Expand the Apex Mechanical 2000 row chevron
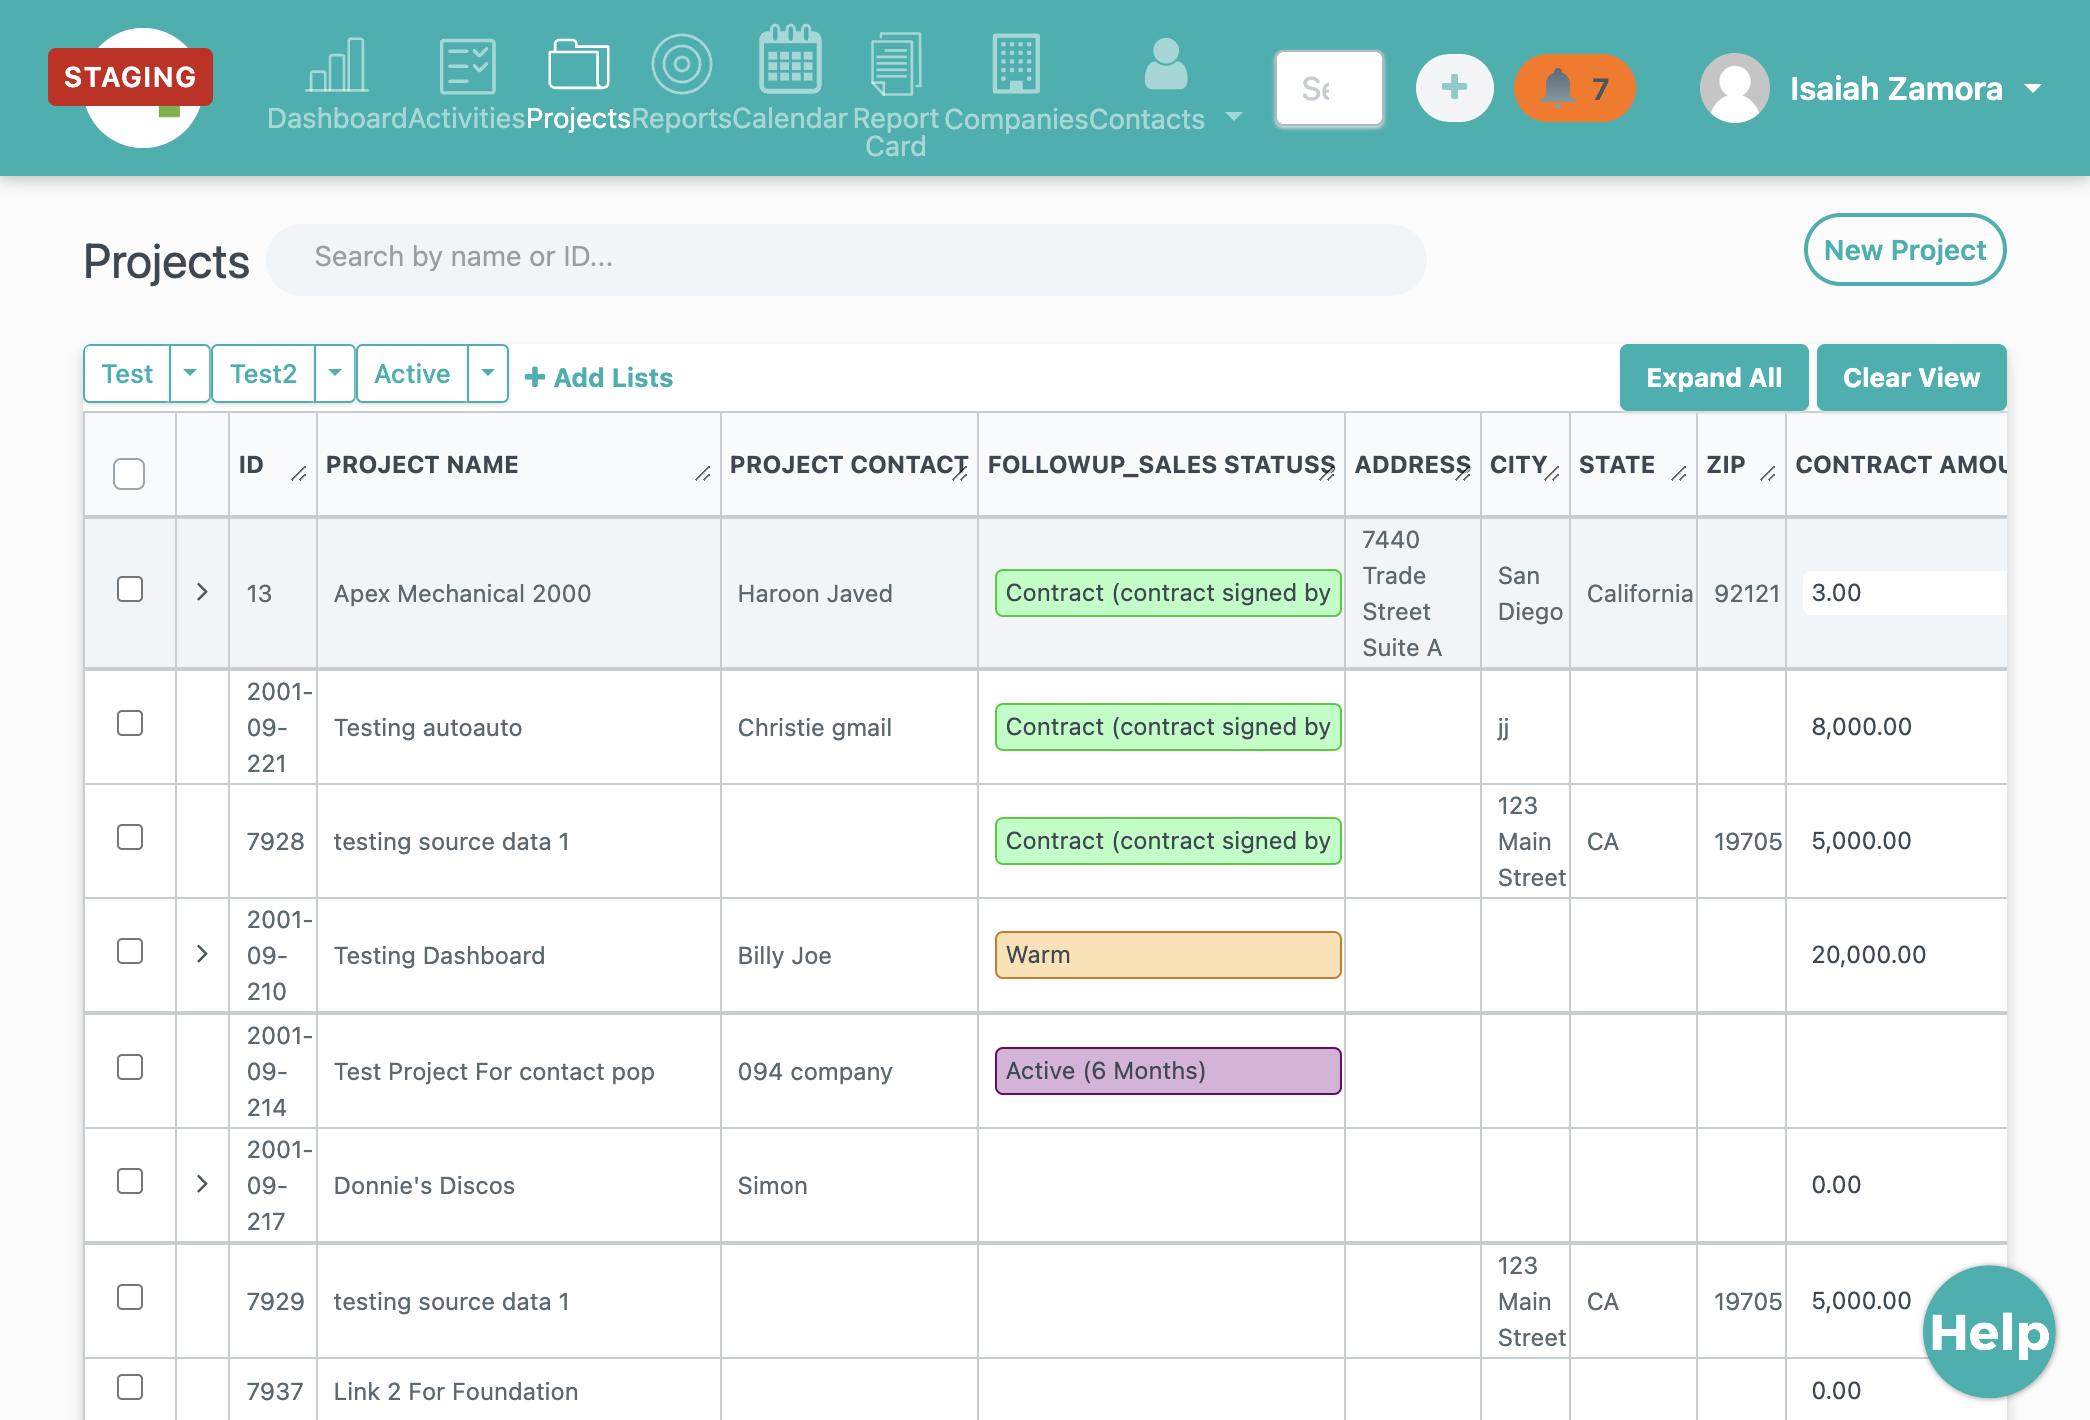2090x1420 pixels. coord(202,592)
